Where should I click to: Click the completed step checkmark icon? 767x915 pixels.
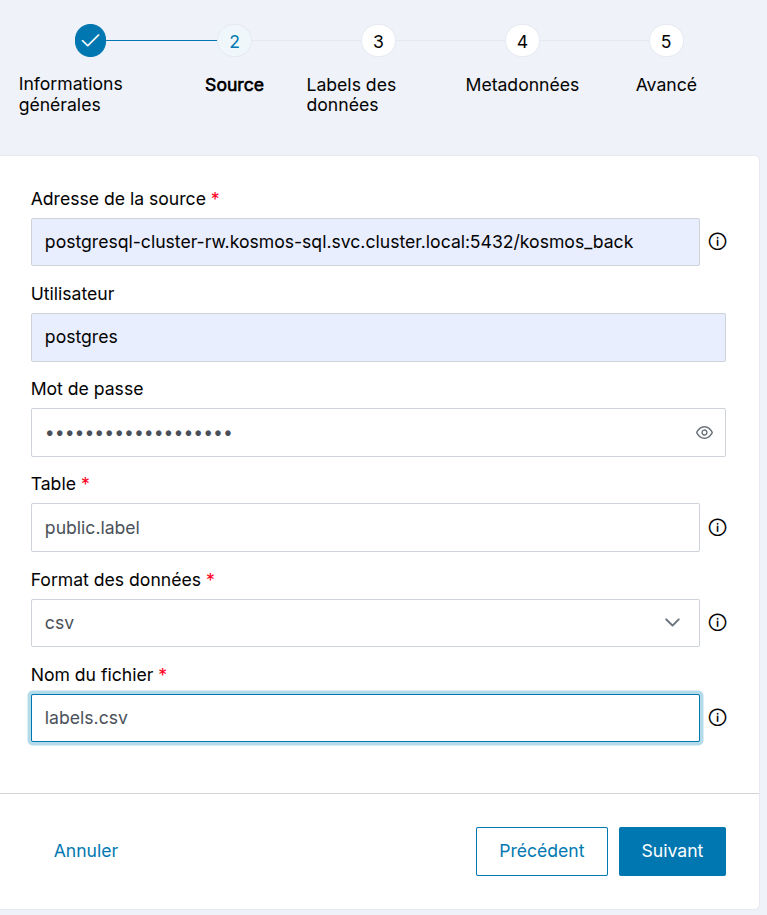[x=90, y=41]
